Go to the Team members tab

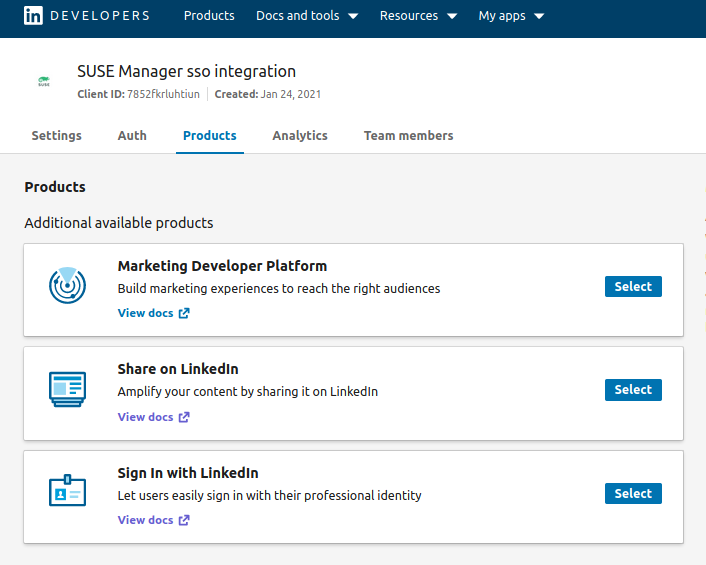(408, 136)
